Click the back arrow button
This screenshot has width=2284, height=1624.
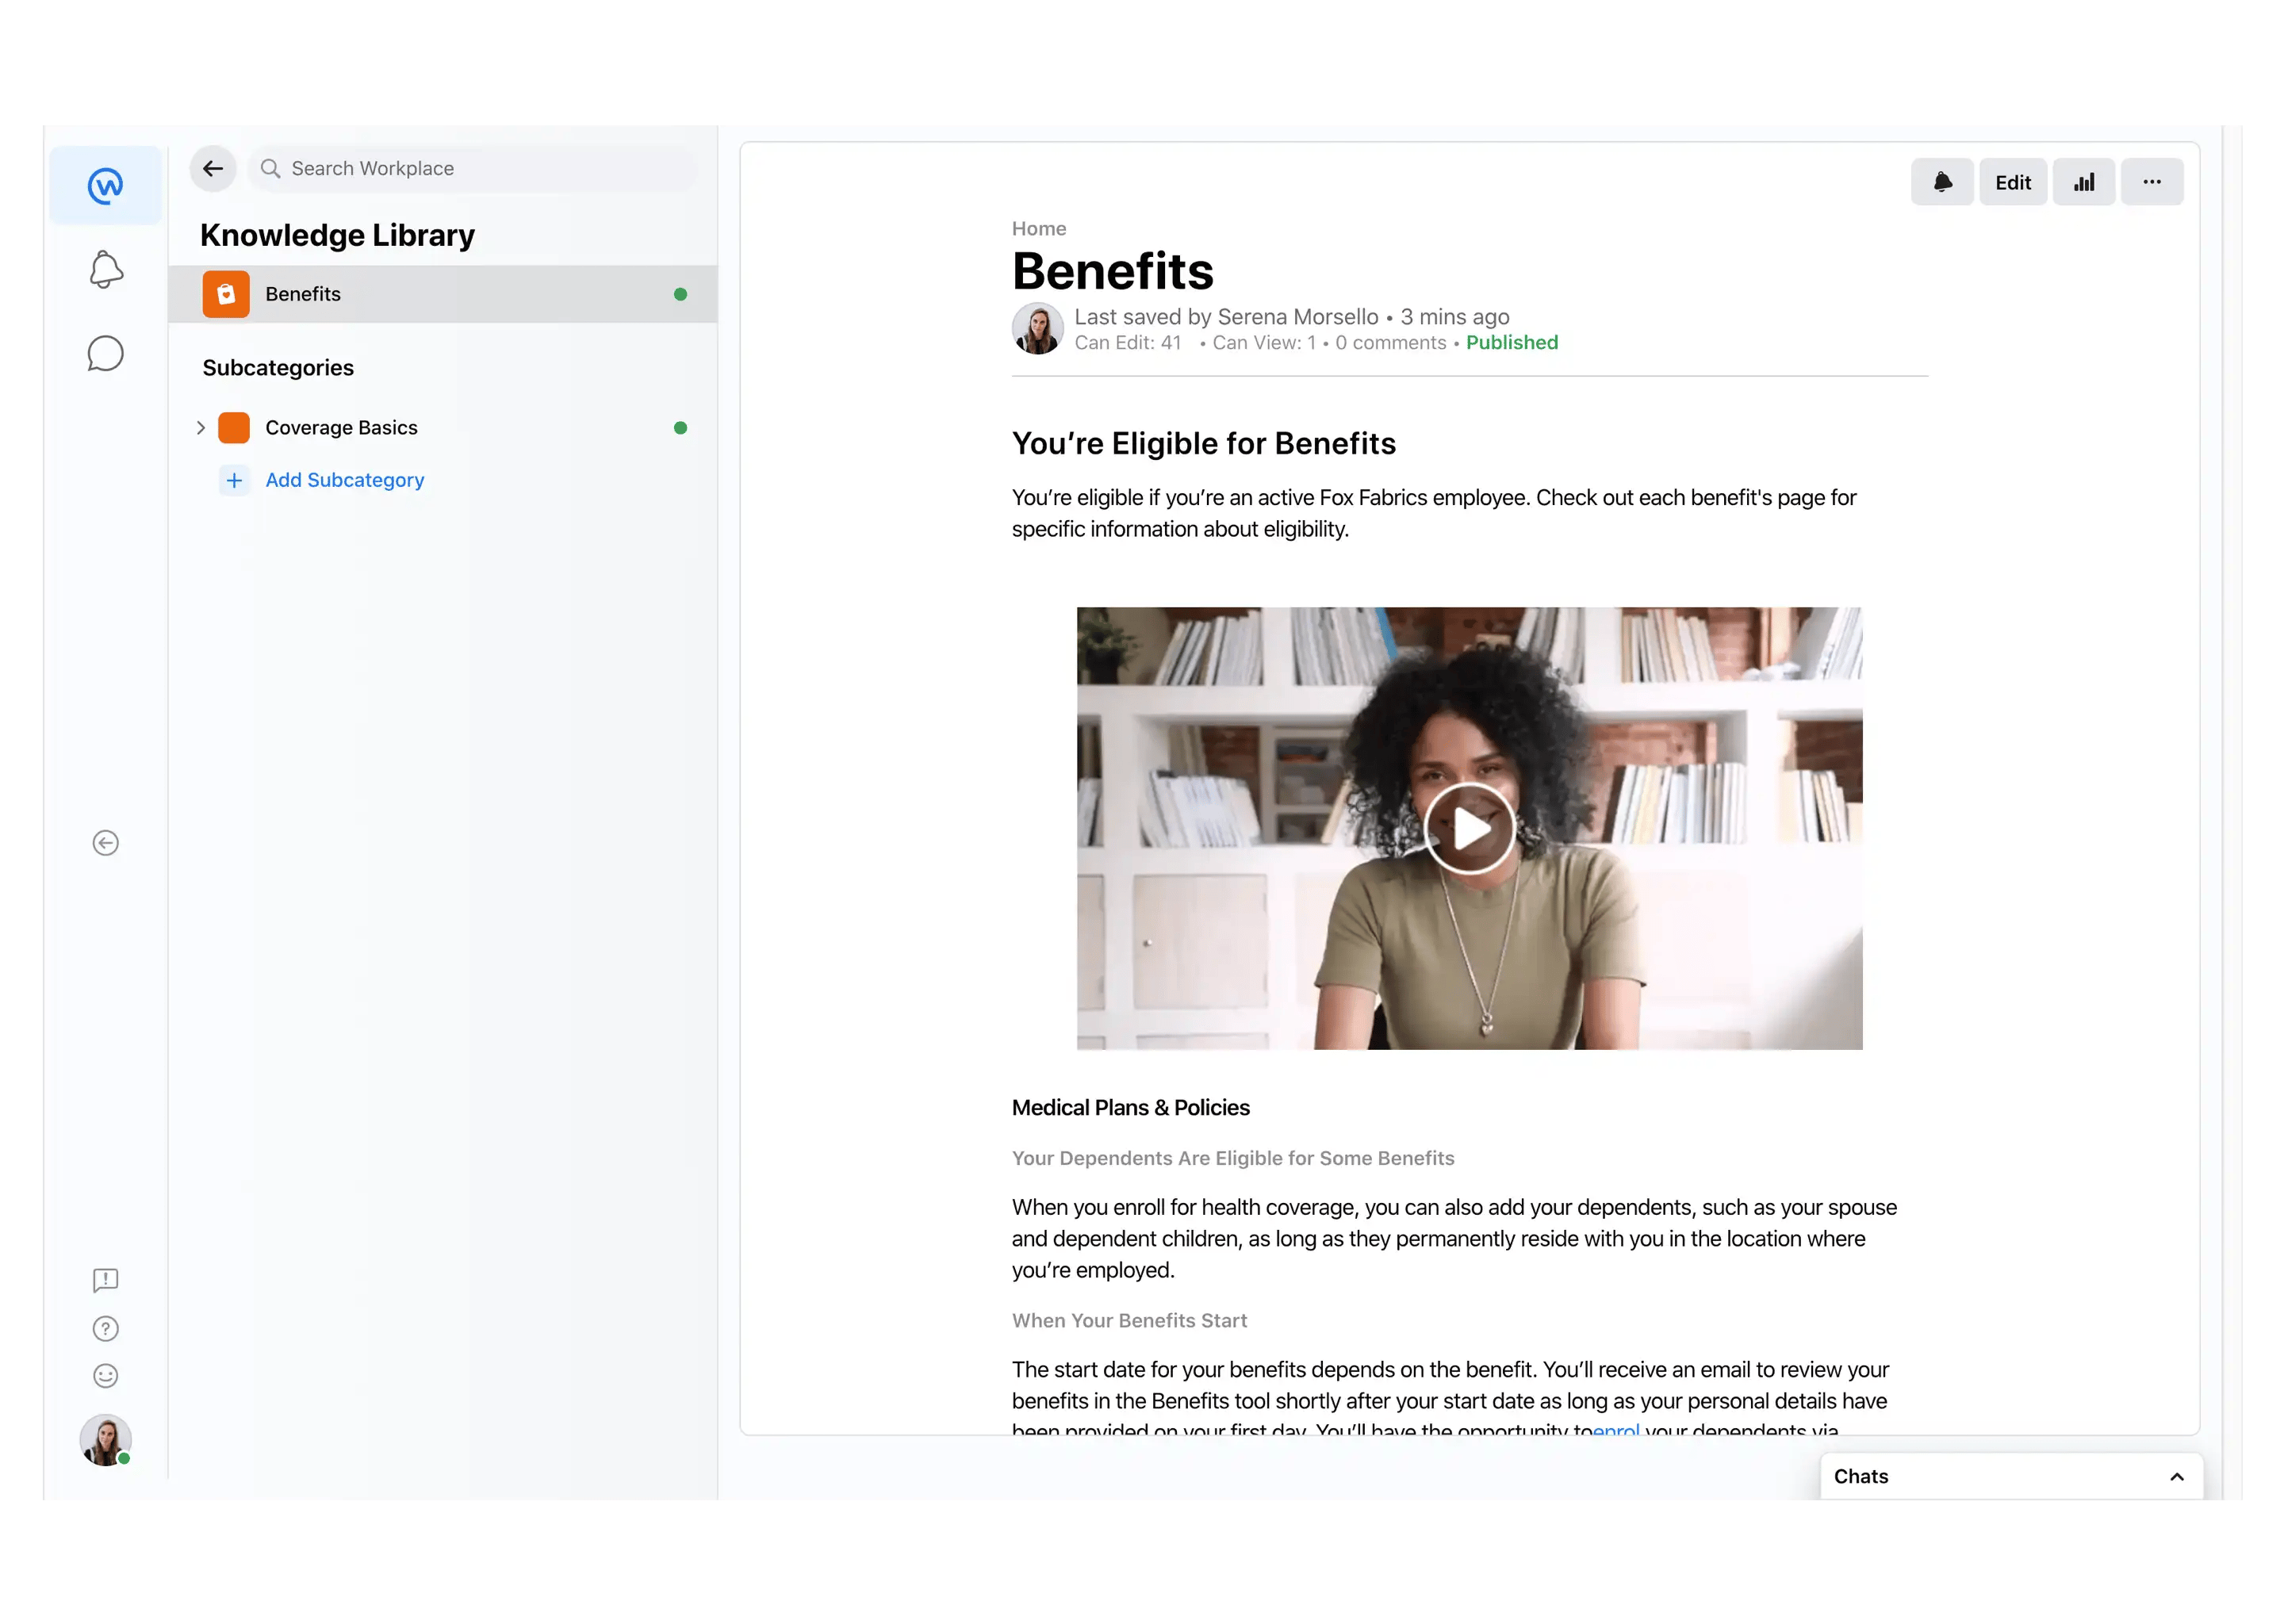coord(213,169)
